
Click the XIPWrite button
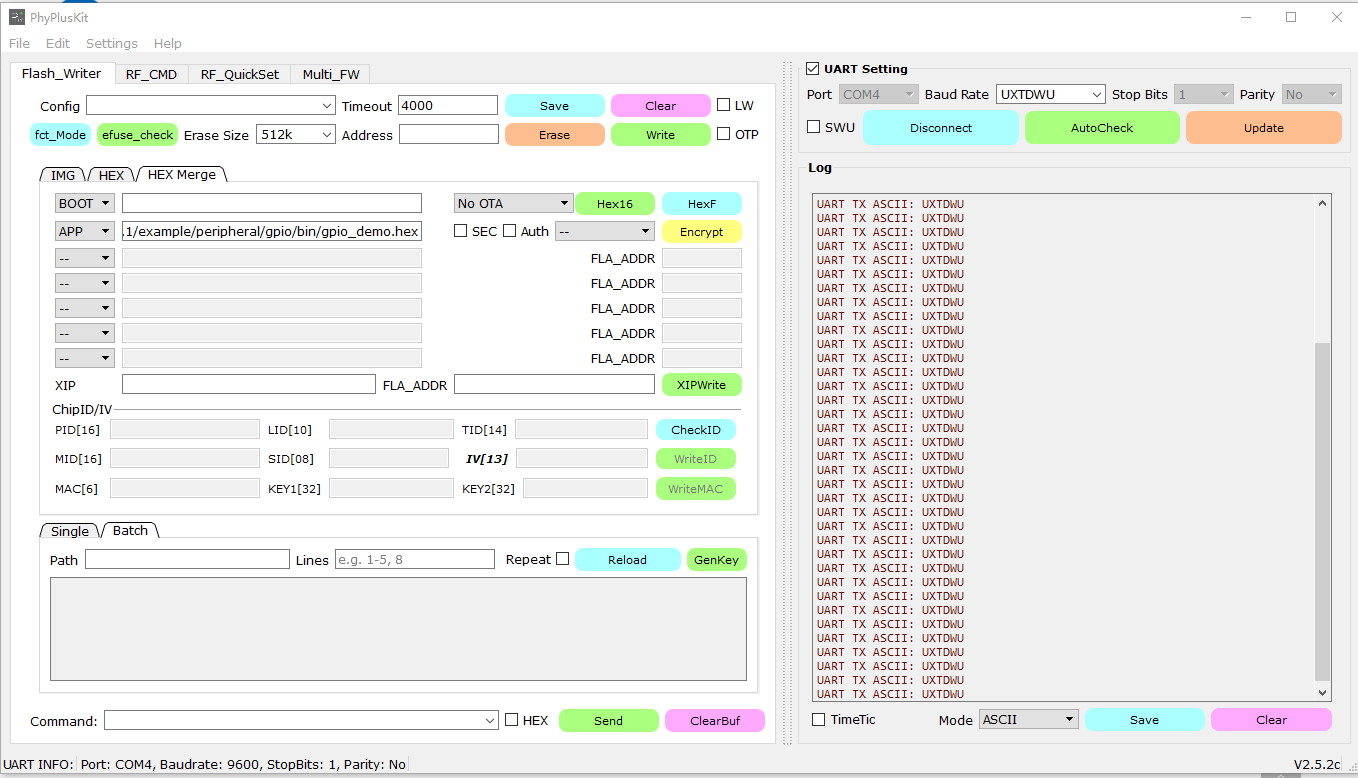point(702,385)
